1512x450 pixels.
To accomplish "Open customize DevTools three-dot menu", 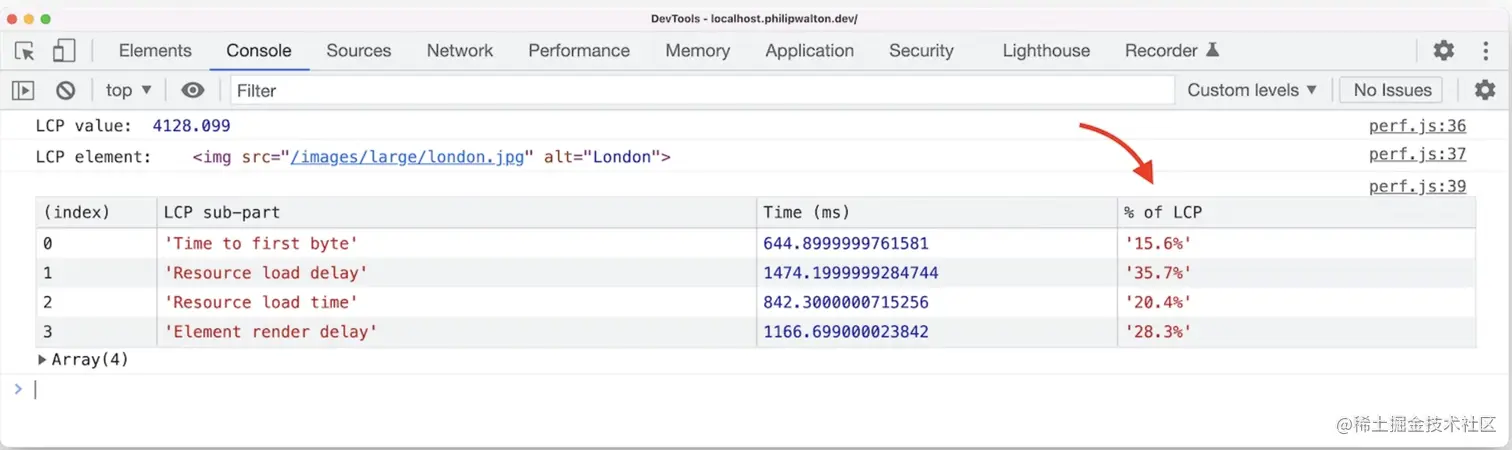I will 1484,51.
